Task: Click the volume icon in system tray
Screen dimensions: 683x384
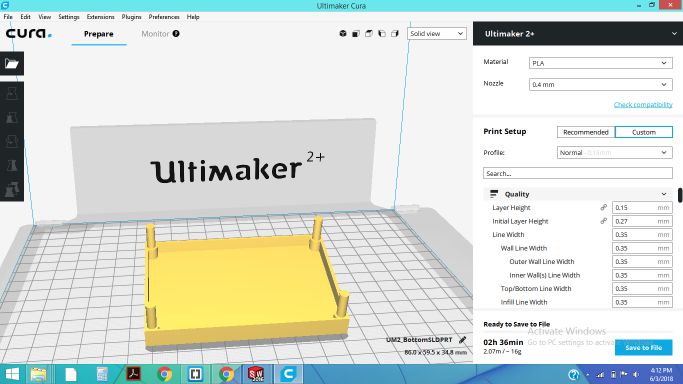Action: click(636, 374)
